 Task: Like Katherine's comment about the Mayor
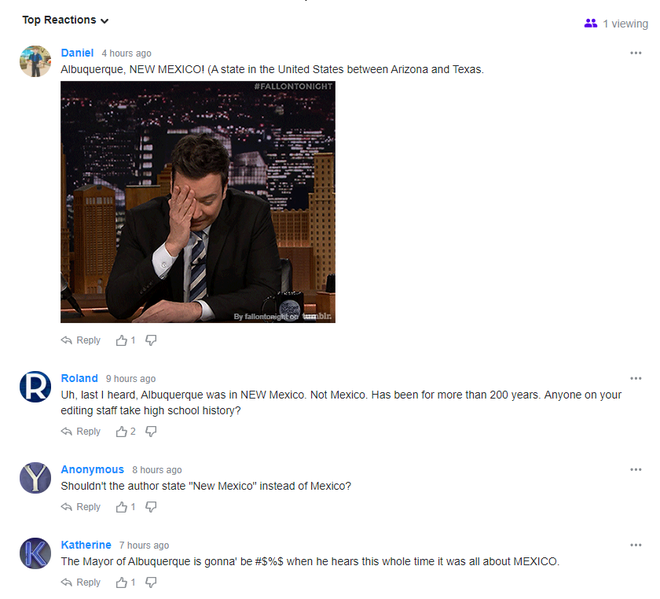(122, 582)
